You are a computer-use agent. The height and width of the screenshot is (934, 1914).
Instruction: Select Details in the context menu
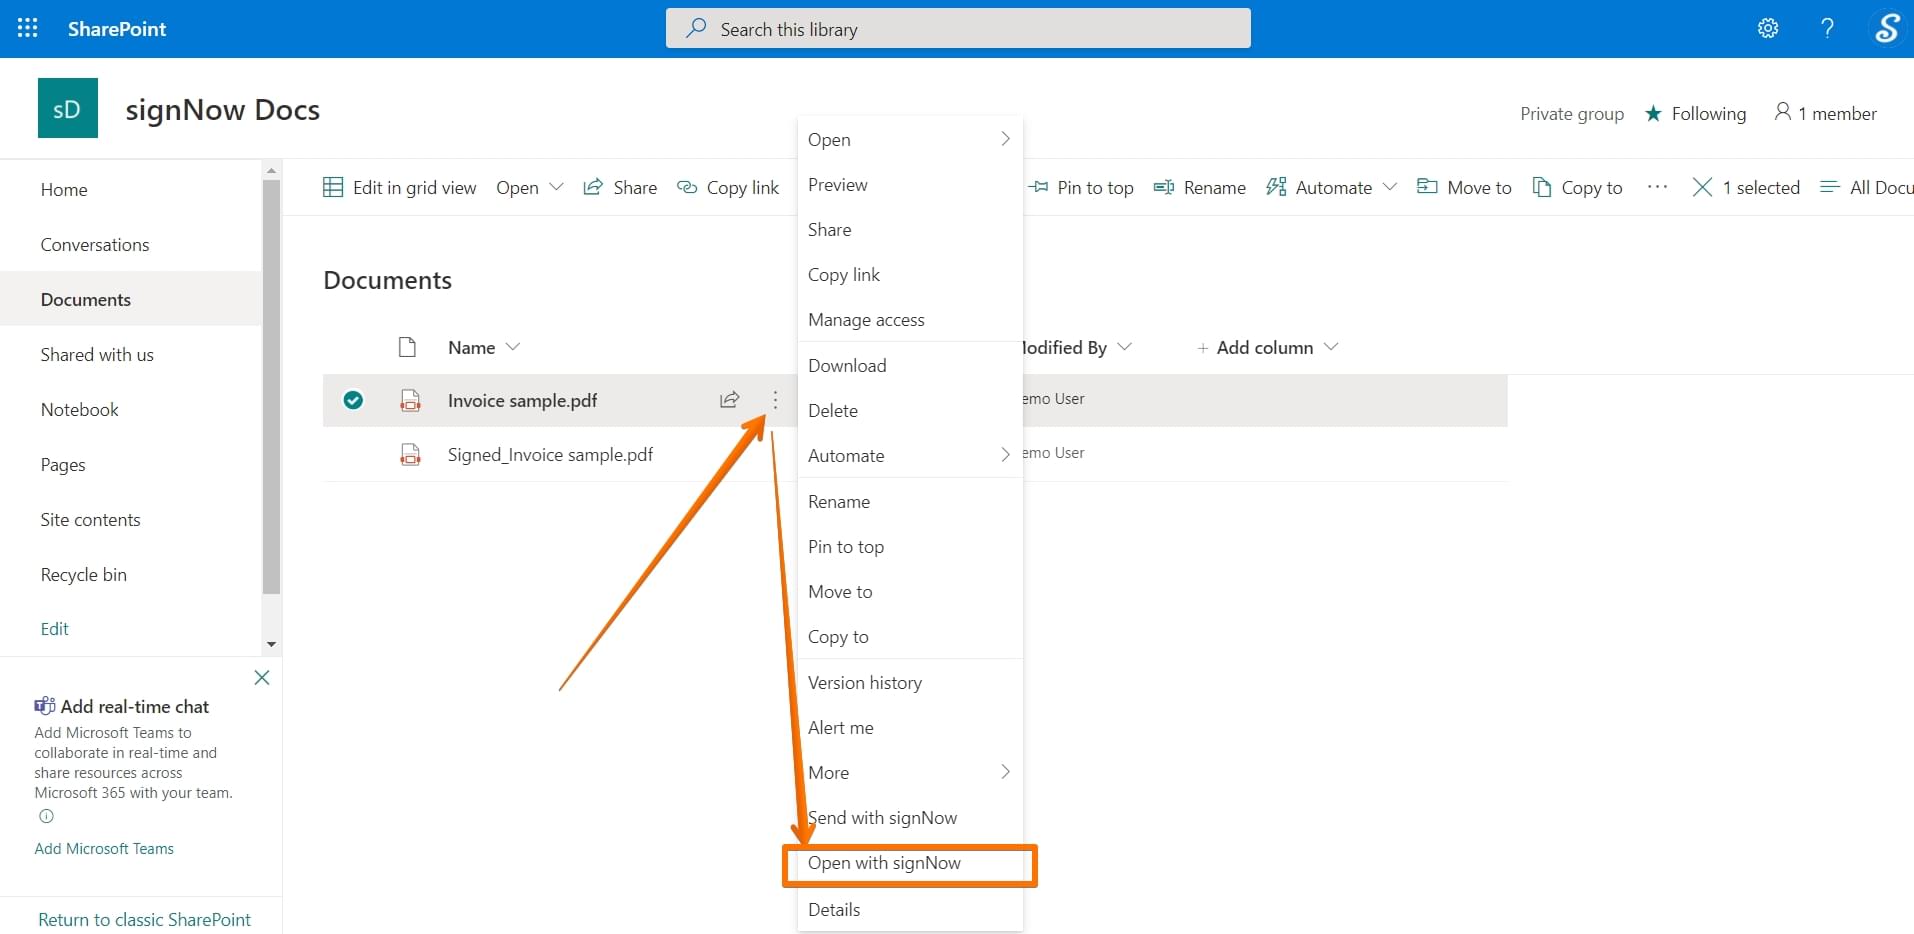pos(910,909)
